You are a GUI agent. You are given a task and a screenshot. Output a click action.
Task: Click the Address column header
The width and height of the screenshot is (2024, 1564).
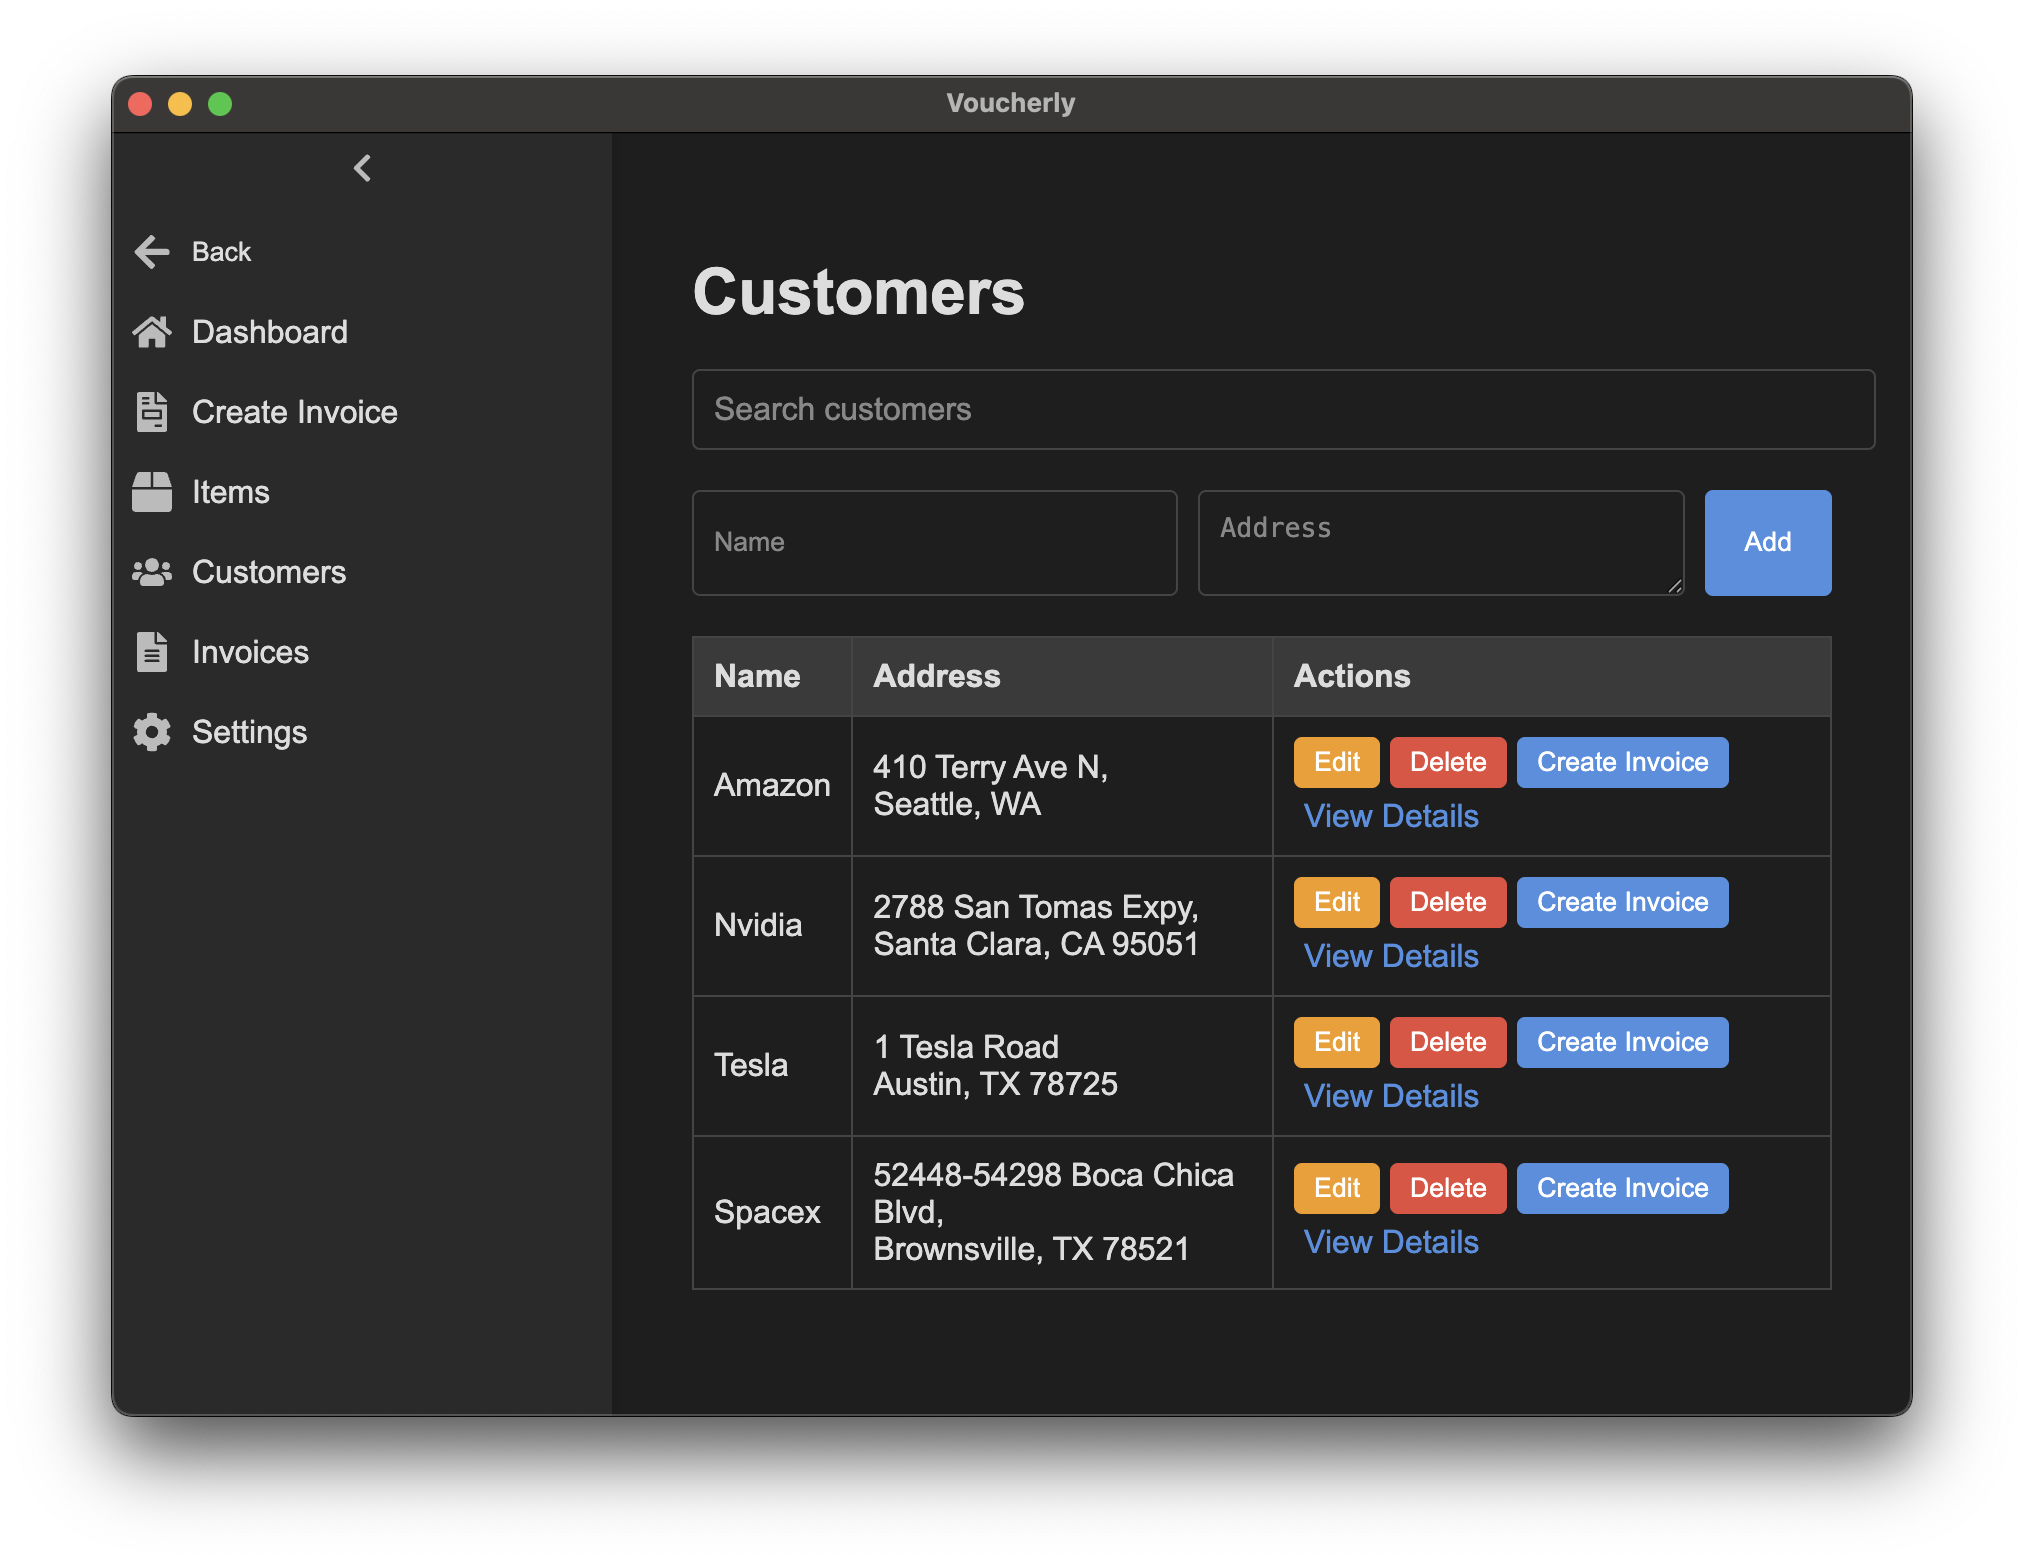1062,677
